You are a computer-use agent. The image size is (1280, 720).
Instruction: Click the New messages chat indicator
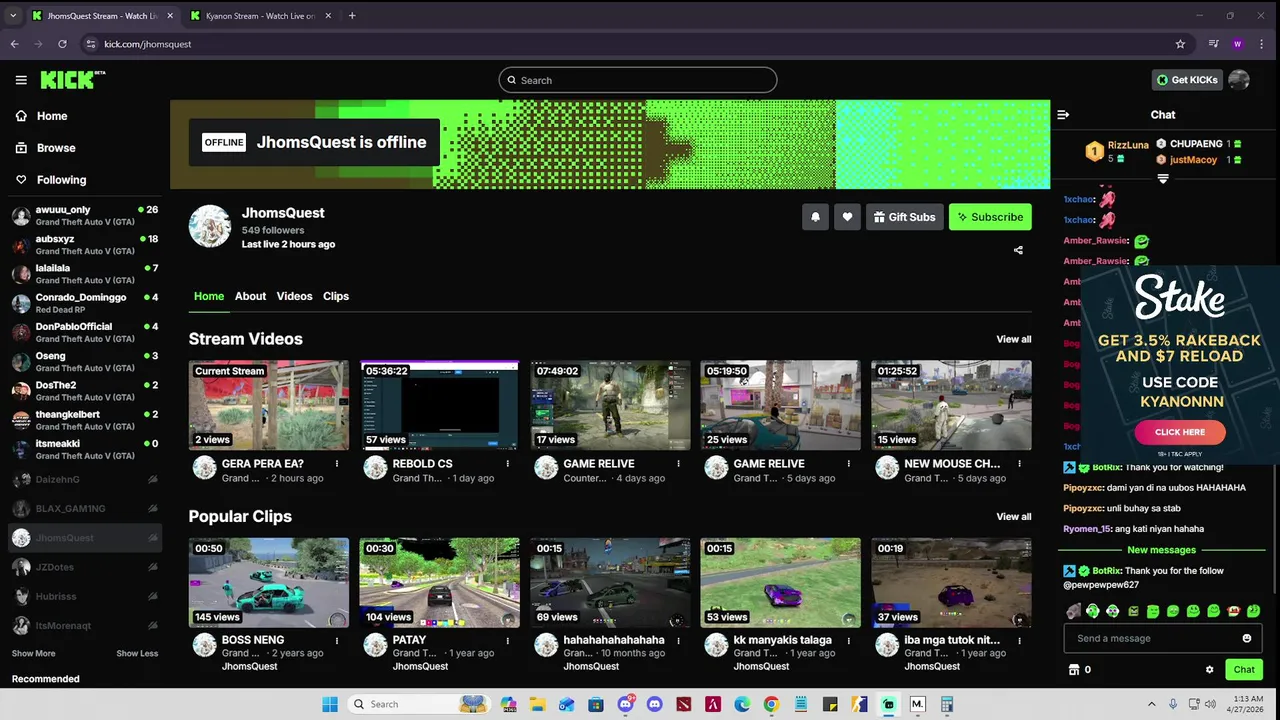1161,550
